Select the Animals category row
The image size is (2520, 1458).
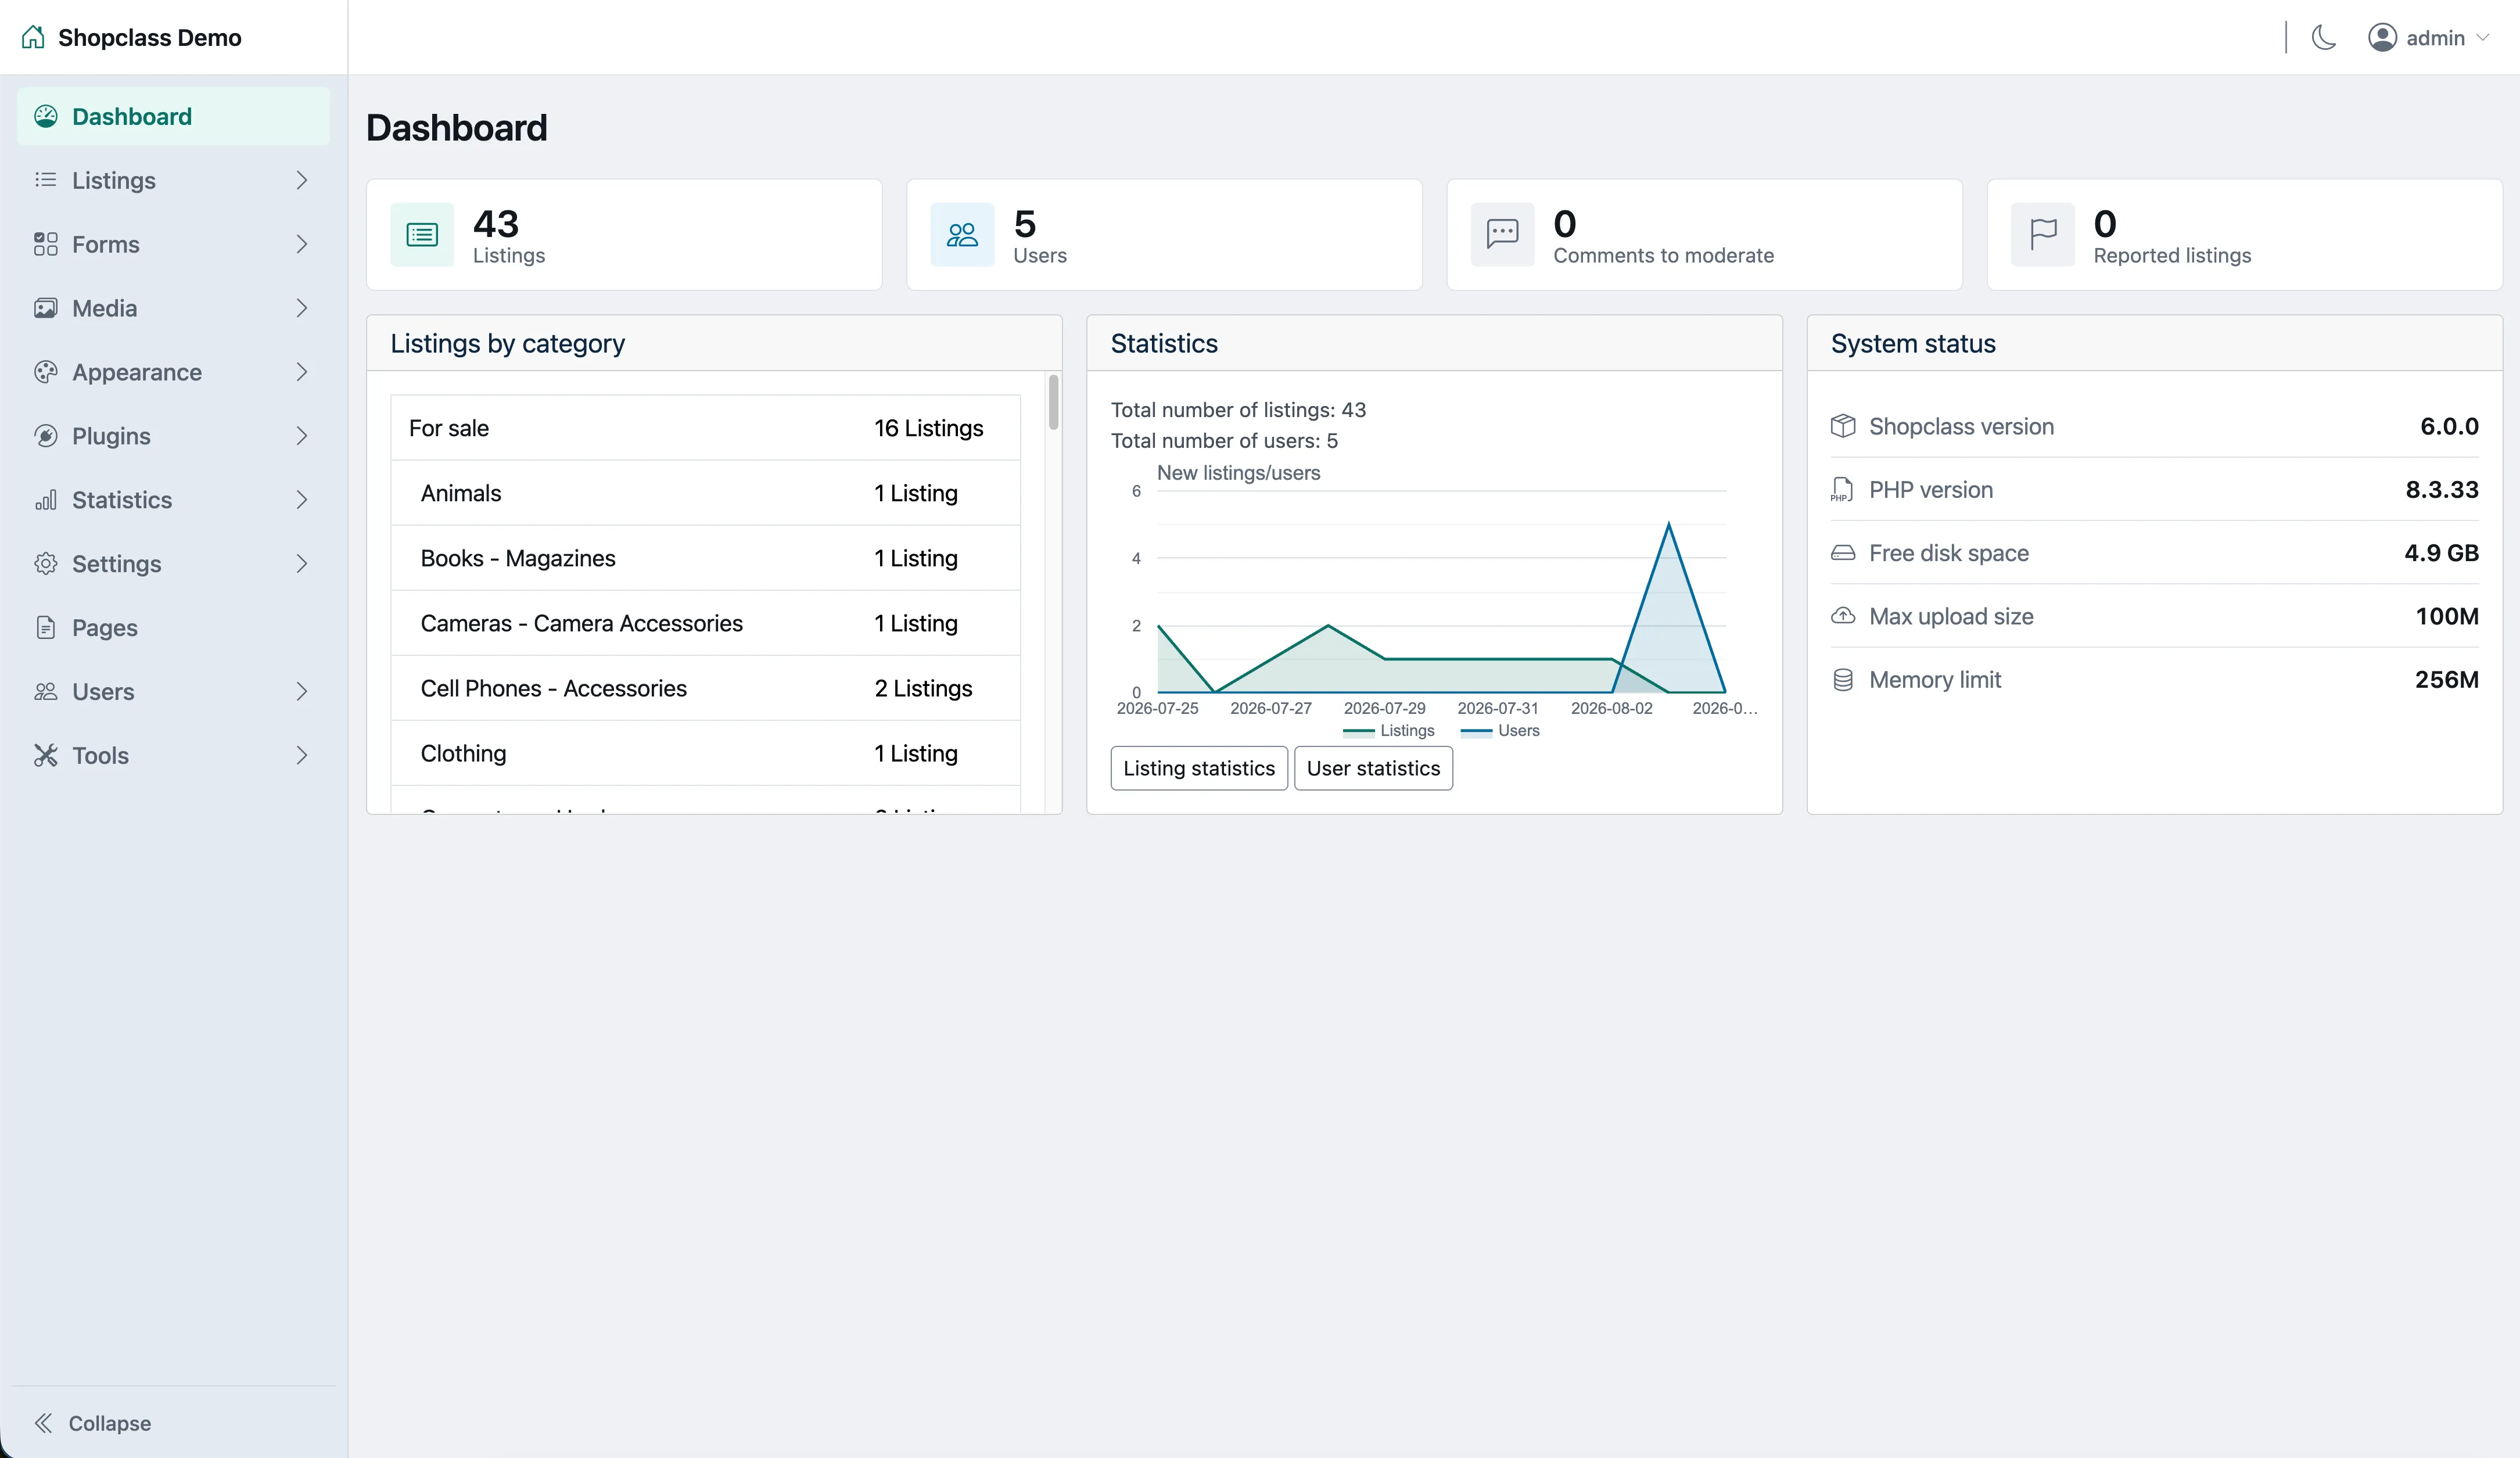705,493
